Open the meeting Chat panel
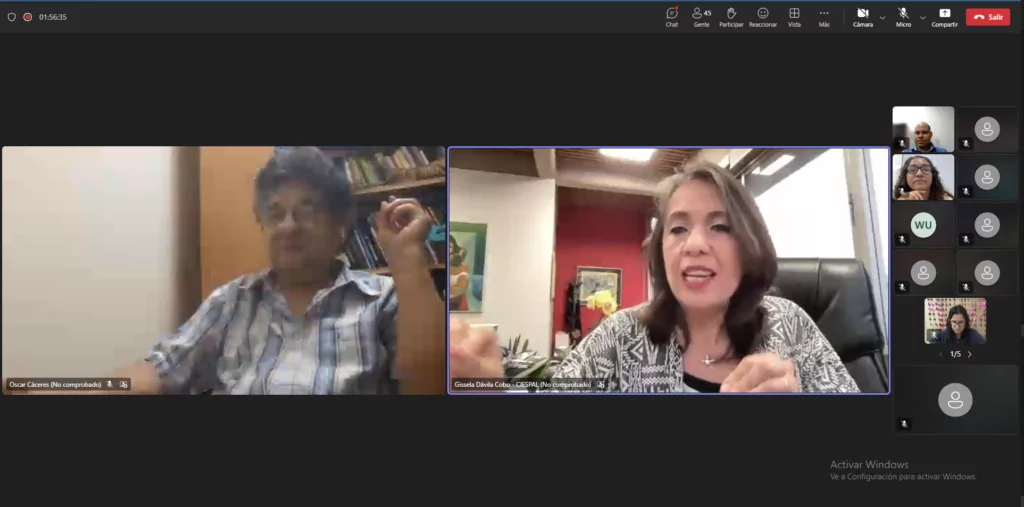The image size is (1024, 507). pyautogui.click(x=672, y=16)
